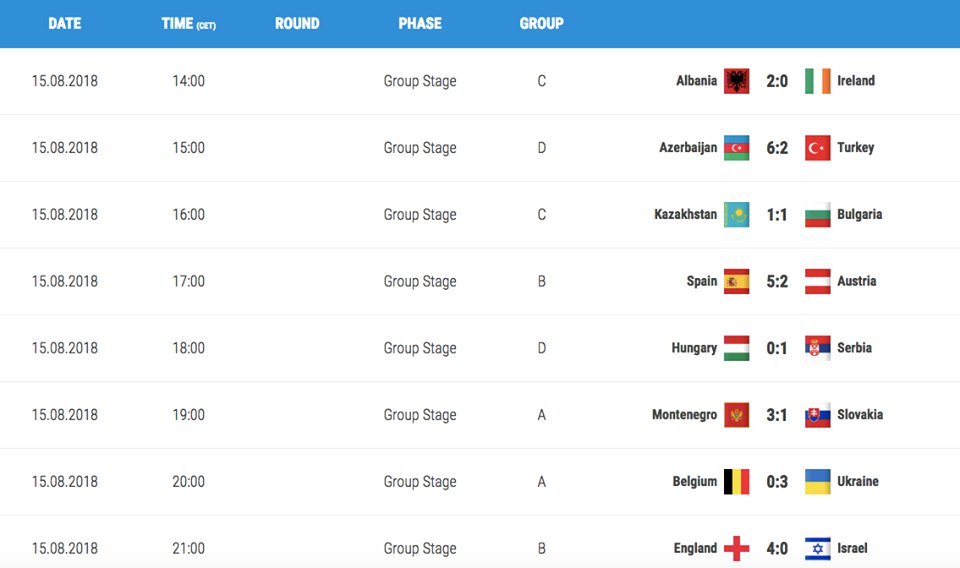This screenshot has height=568, width=960.
Task: Click the GROUP column header
Action: click(x=542, y=23)
